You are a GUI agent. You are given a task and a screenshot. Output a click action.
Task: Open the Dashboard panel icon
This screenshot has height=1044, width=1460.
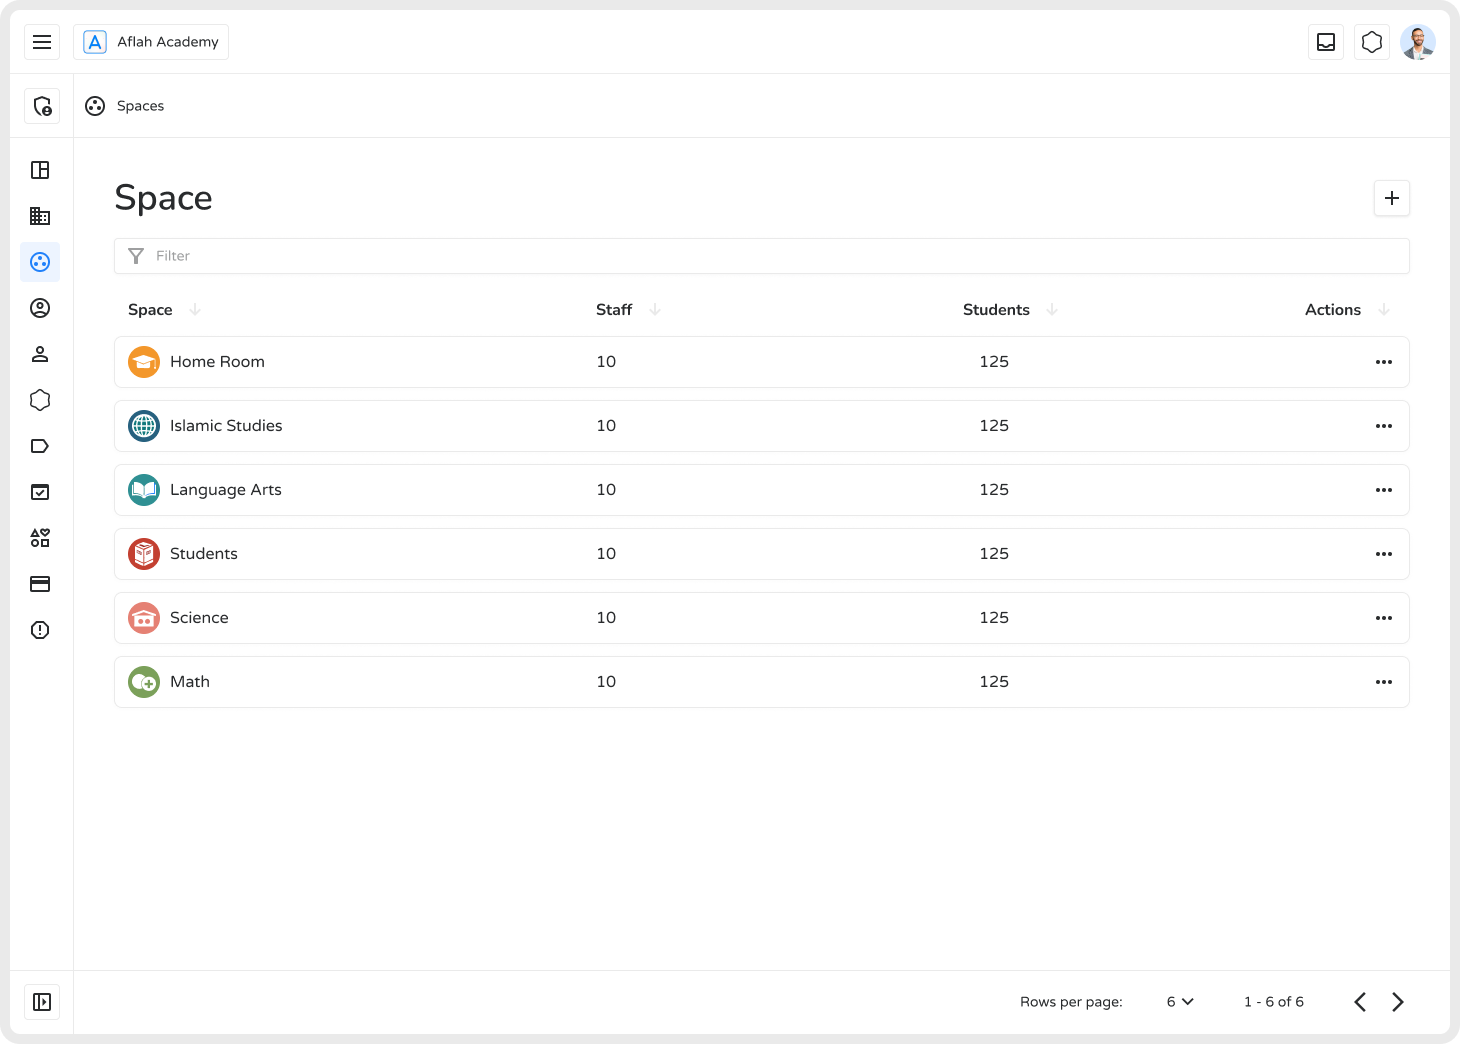pos(40,170)
